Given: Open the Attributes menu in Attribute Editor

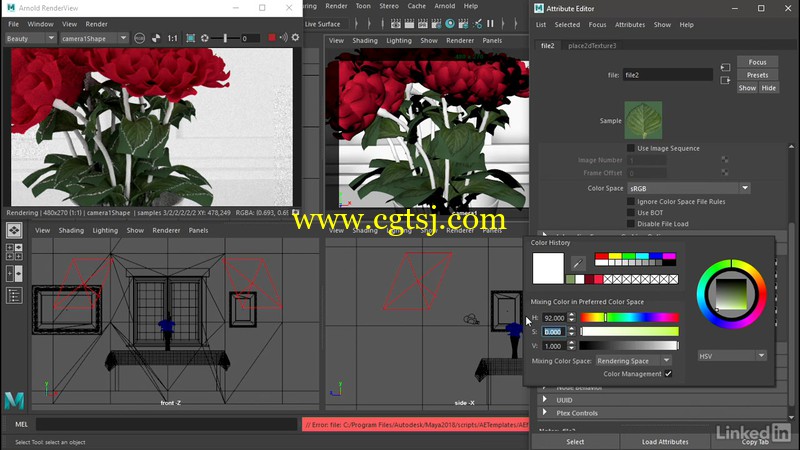Looking at the screenshot, I should (630, 24).
